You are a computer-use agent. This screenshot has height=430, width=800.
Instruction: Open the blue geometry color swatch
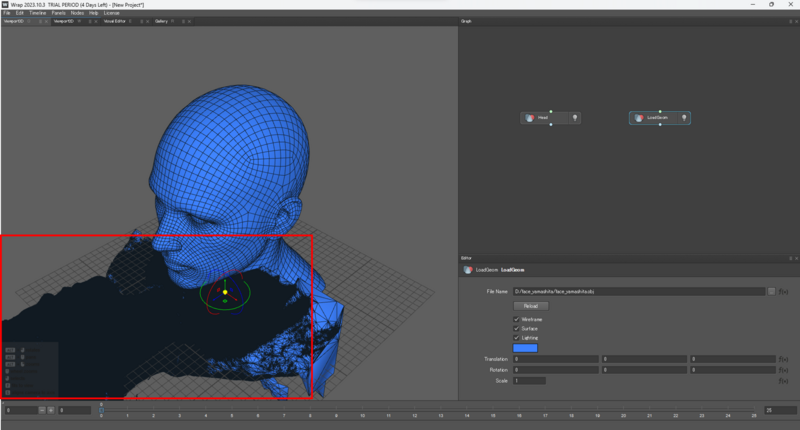coord(525,348)
